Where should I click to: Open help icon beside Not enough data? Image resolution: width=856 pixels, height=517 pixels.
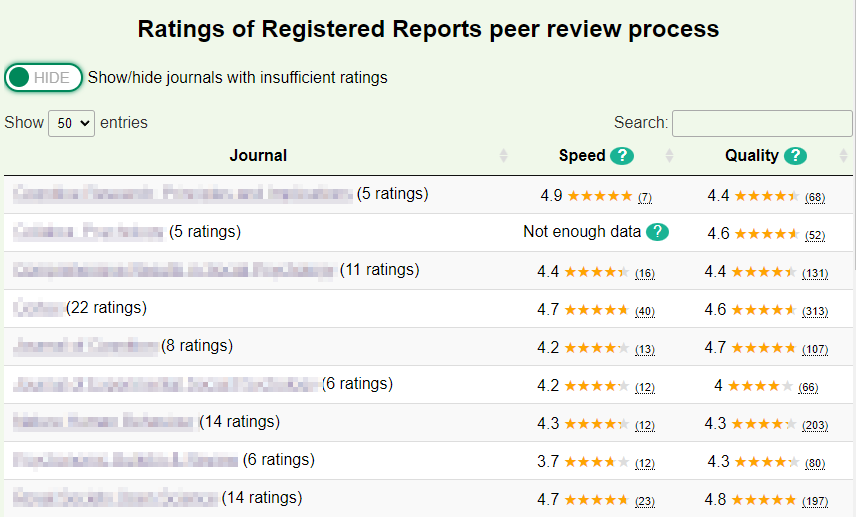(657, 232)
